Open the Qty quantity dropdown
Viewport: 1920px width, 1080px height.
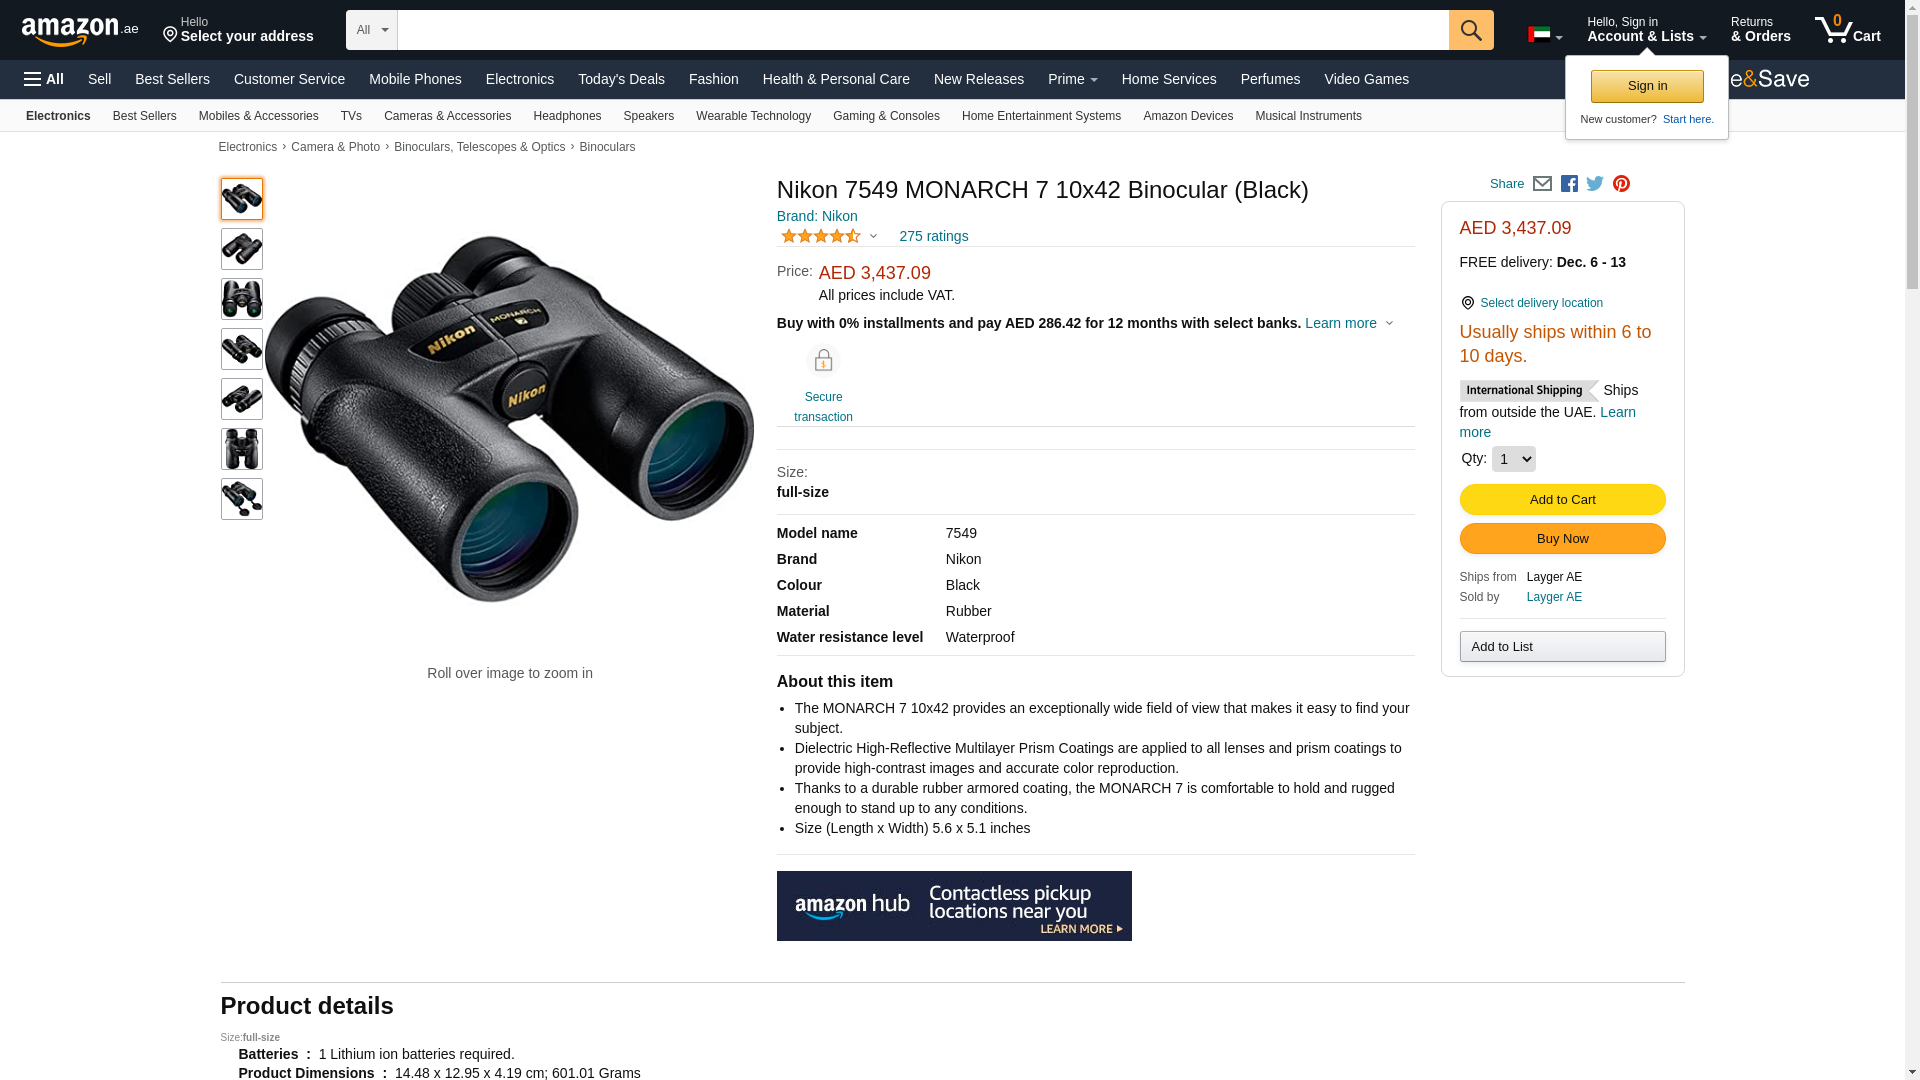tap(1513, 459)
